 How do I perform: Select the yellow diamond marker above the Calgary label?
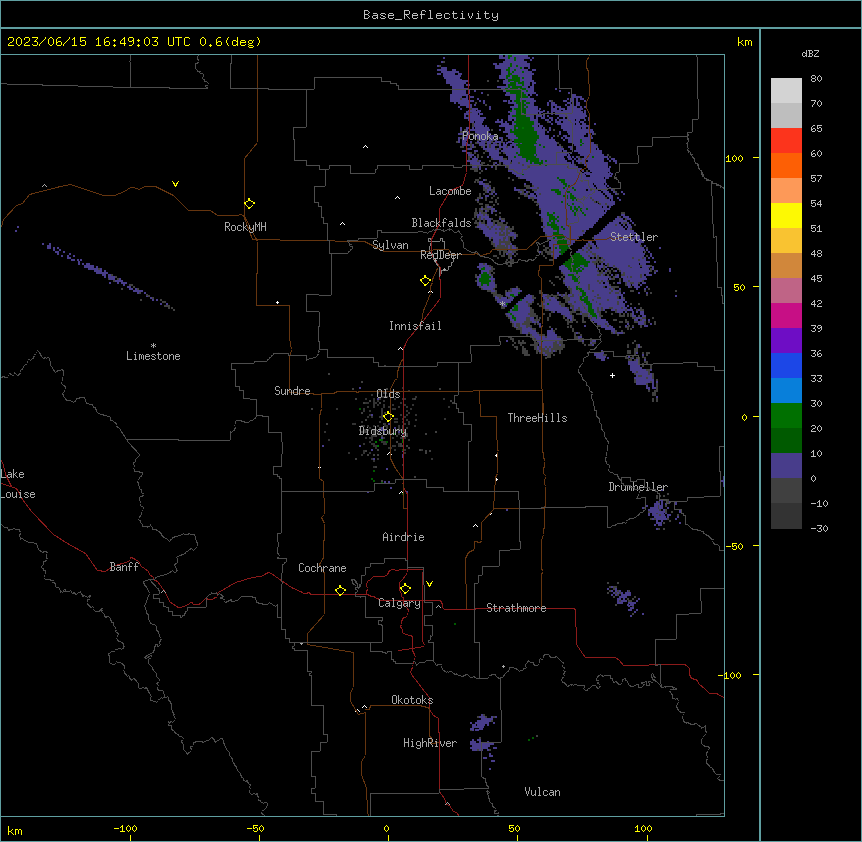pyautogui.click(x=405, y=589)
